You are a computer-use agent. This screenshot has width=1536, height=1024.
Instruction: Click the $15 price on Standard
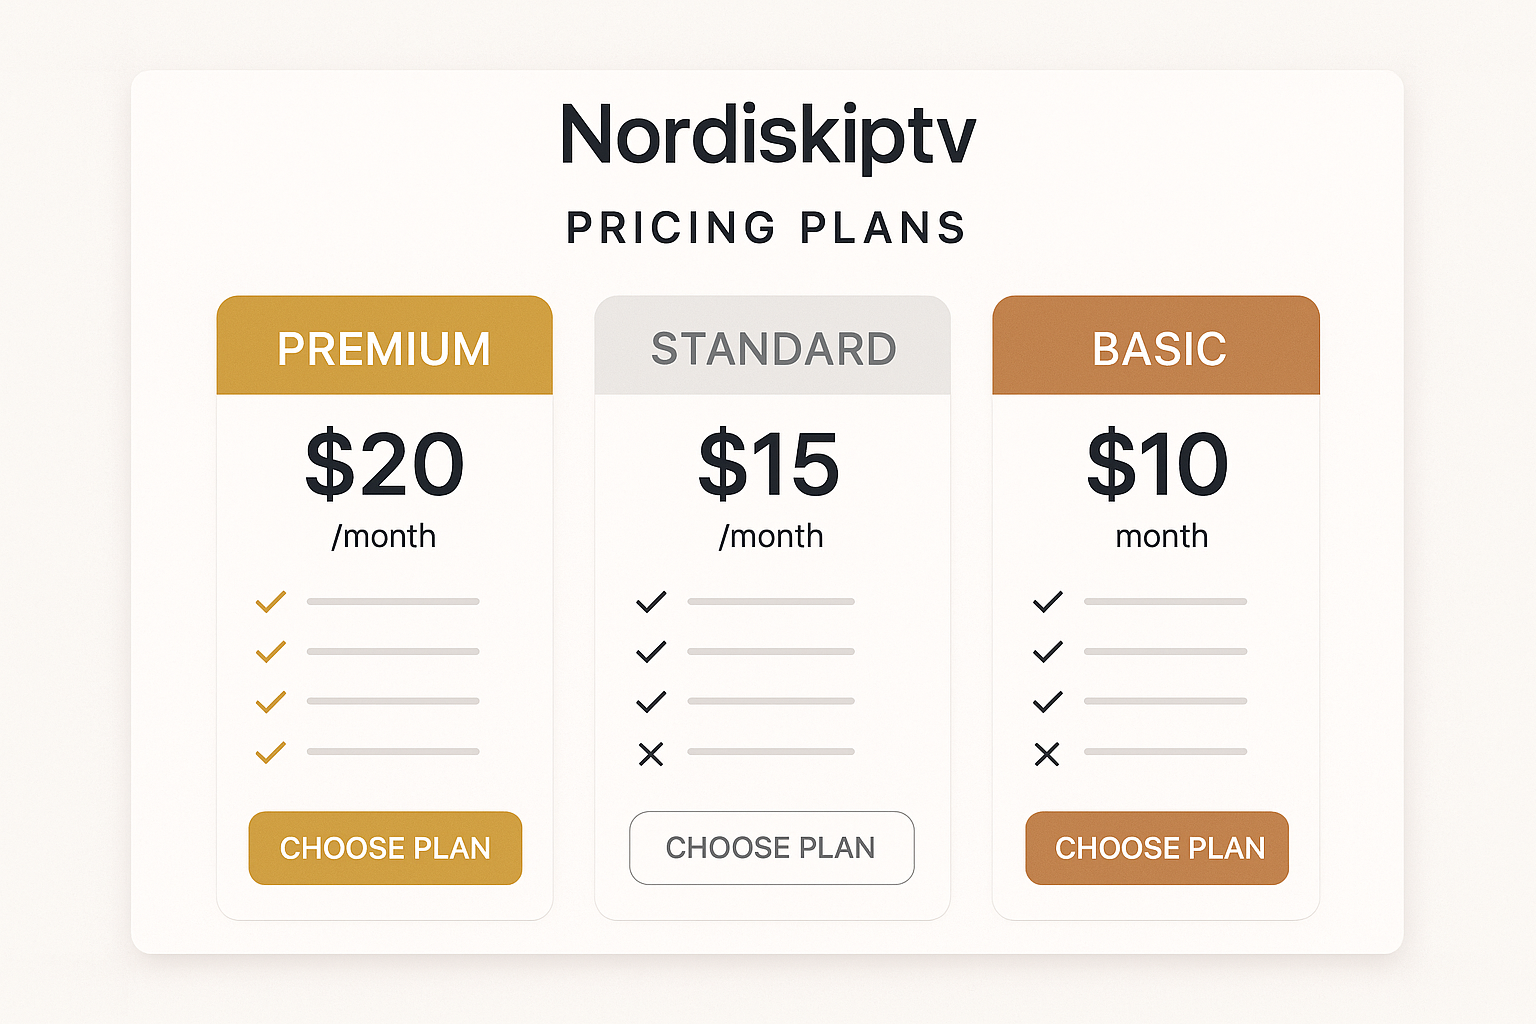tap(769, 464)
